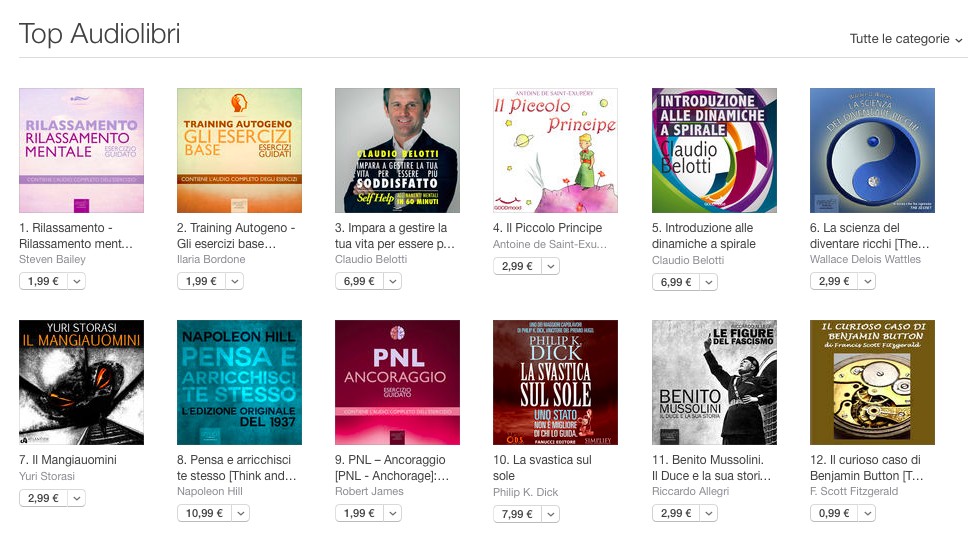Open author link Claudio Belotti under item 5
Image resolution: width=972 pixels, height=542 pixels.
(688, 260)
